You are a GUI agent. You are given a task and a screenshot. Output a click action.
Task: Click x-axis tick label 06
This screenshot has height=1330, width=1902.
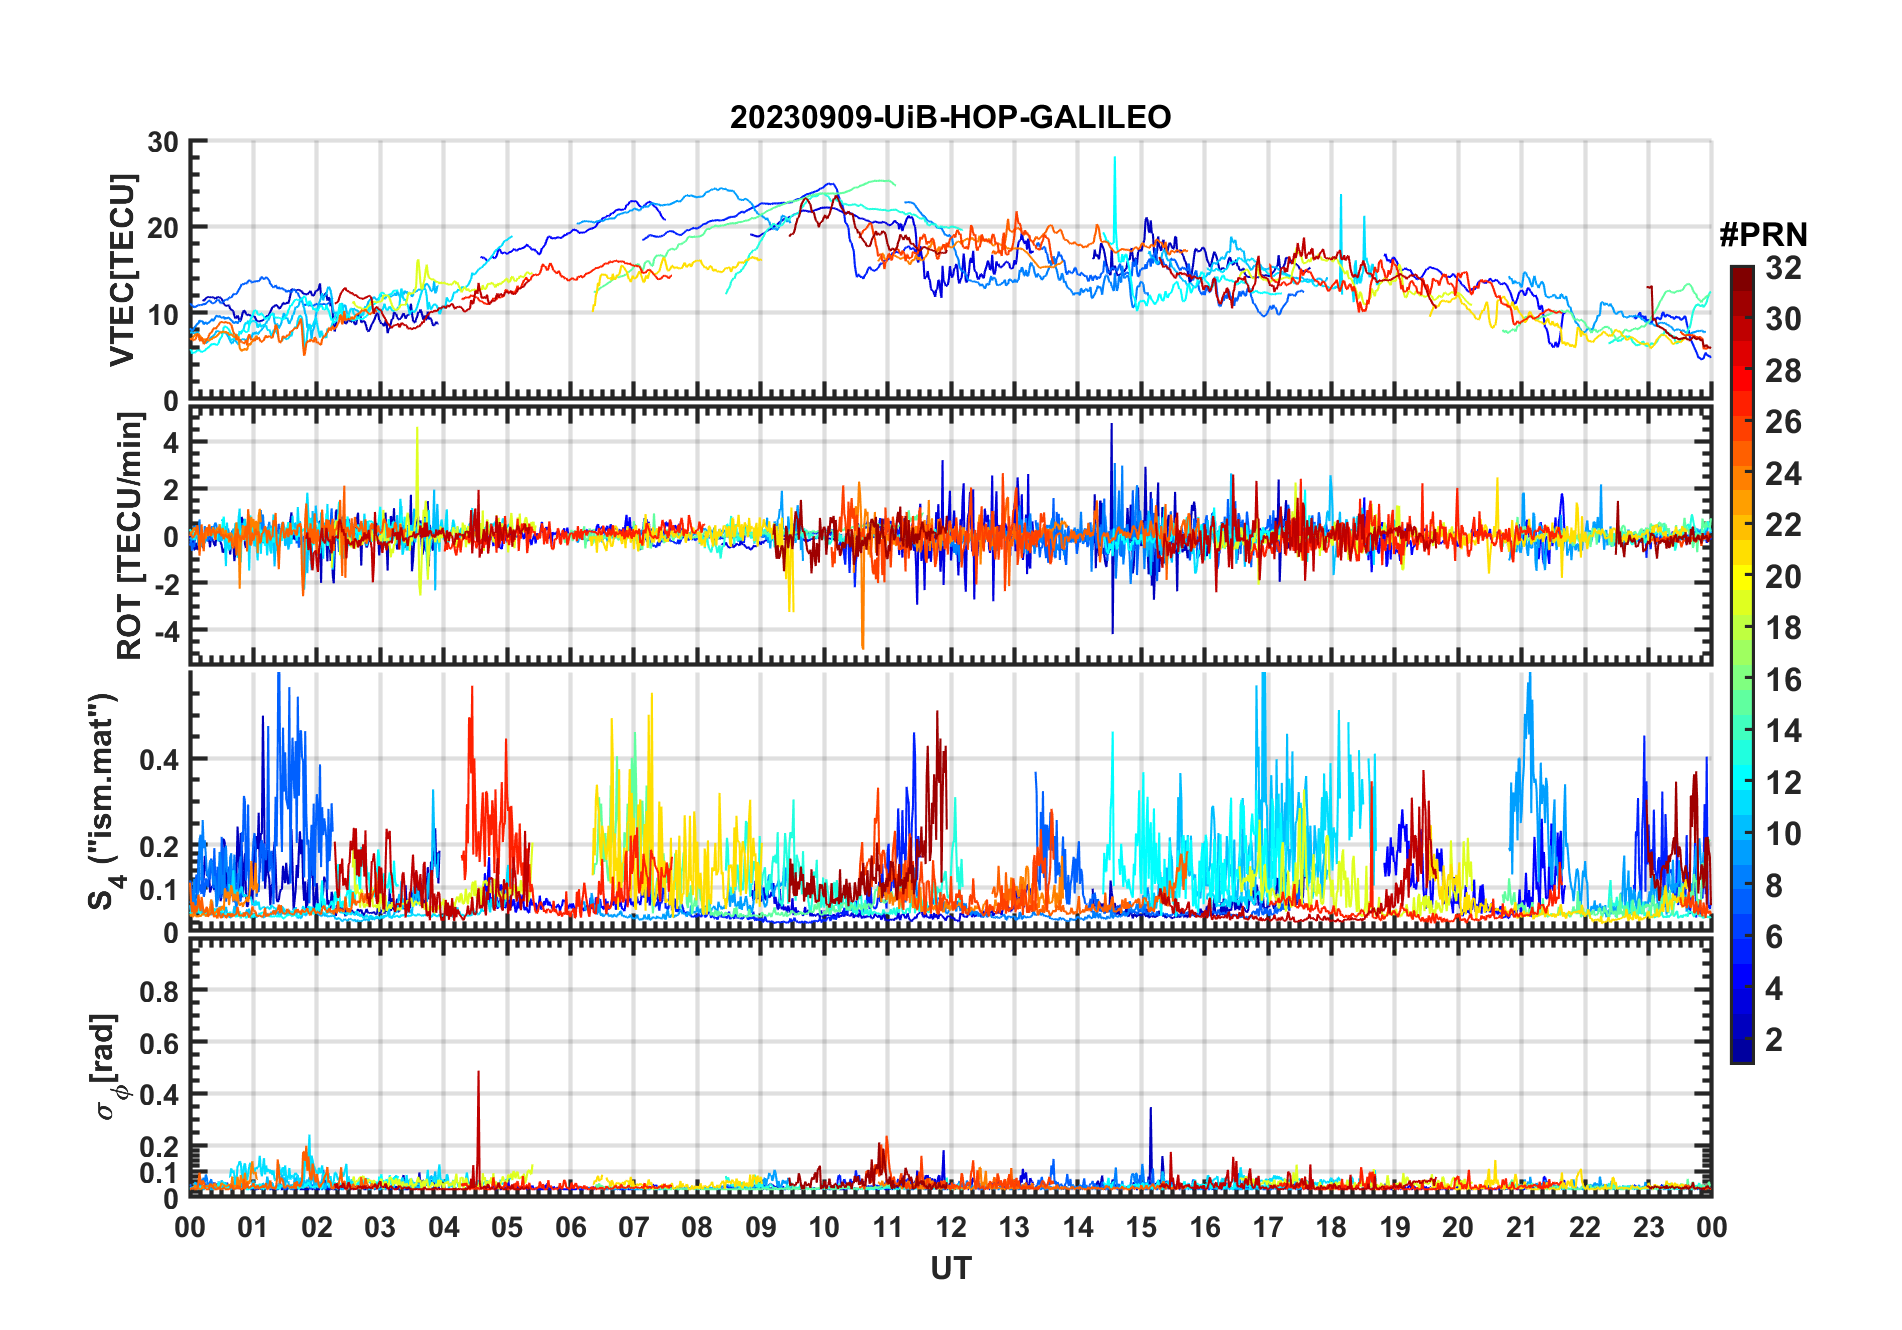(570, 1227)
